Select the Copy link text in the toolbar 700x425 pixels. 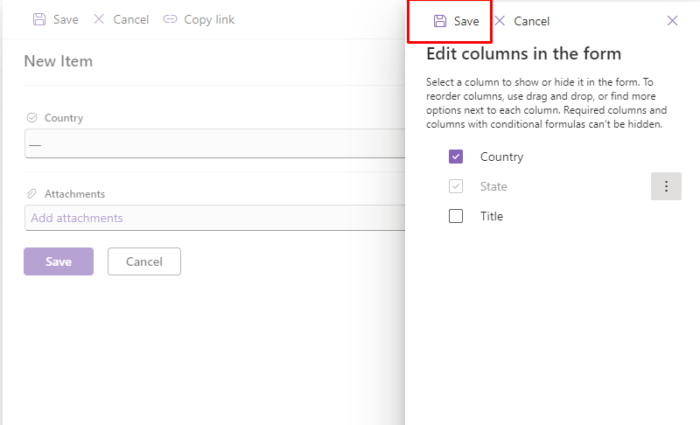point(209,20)
